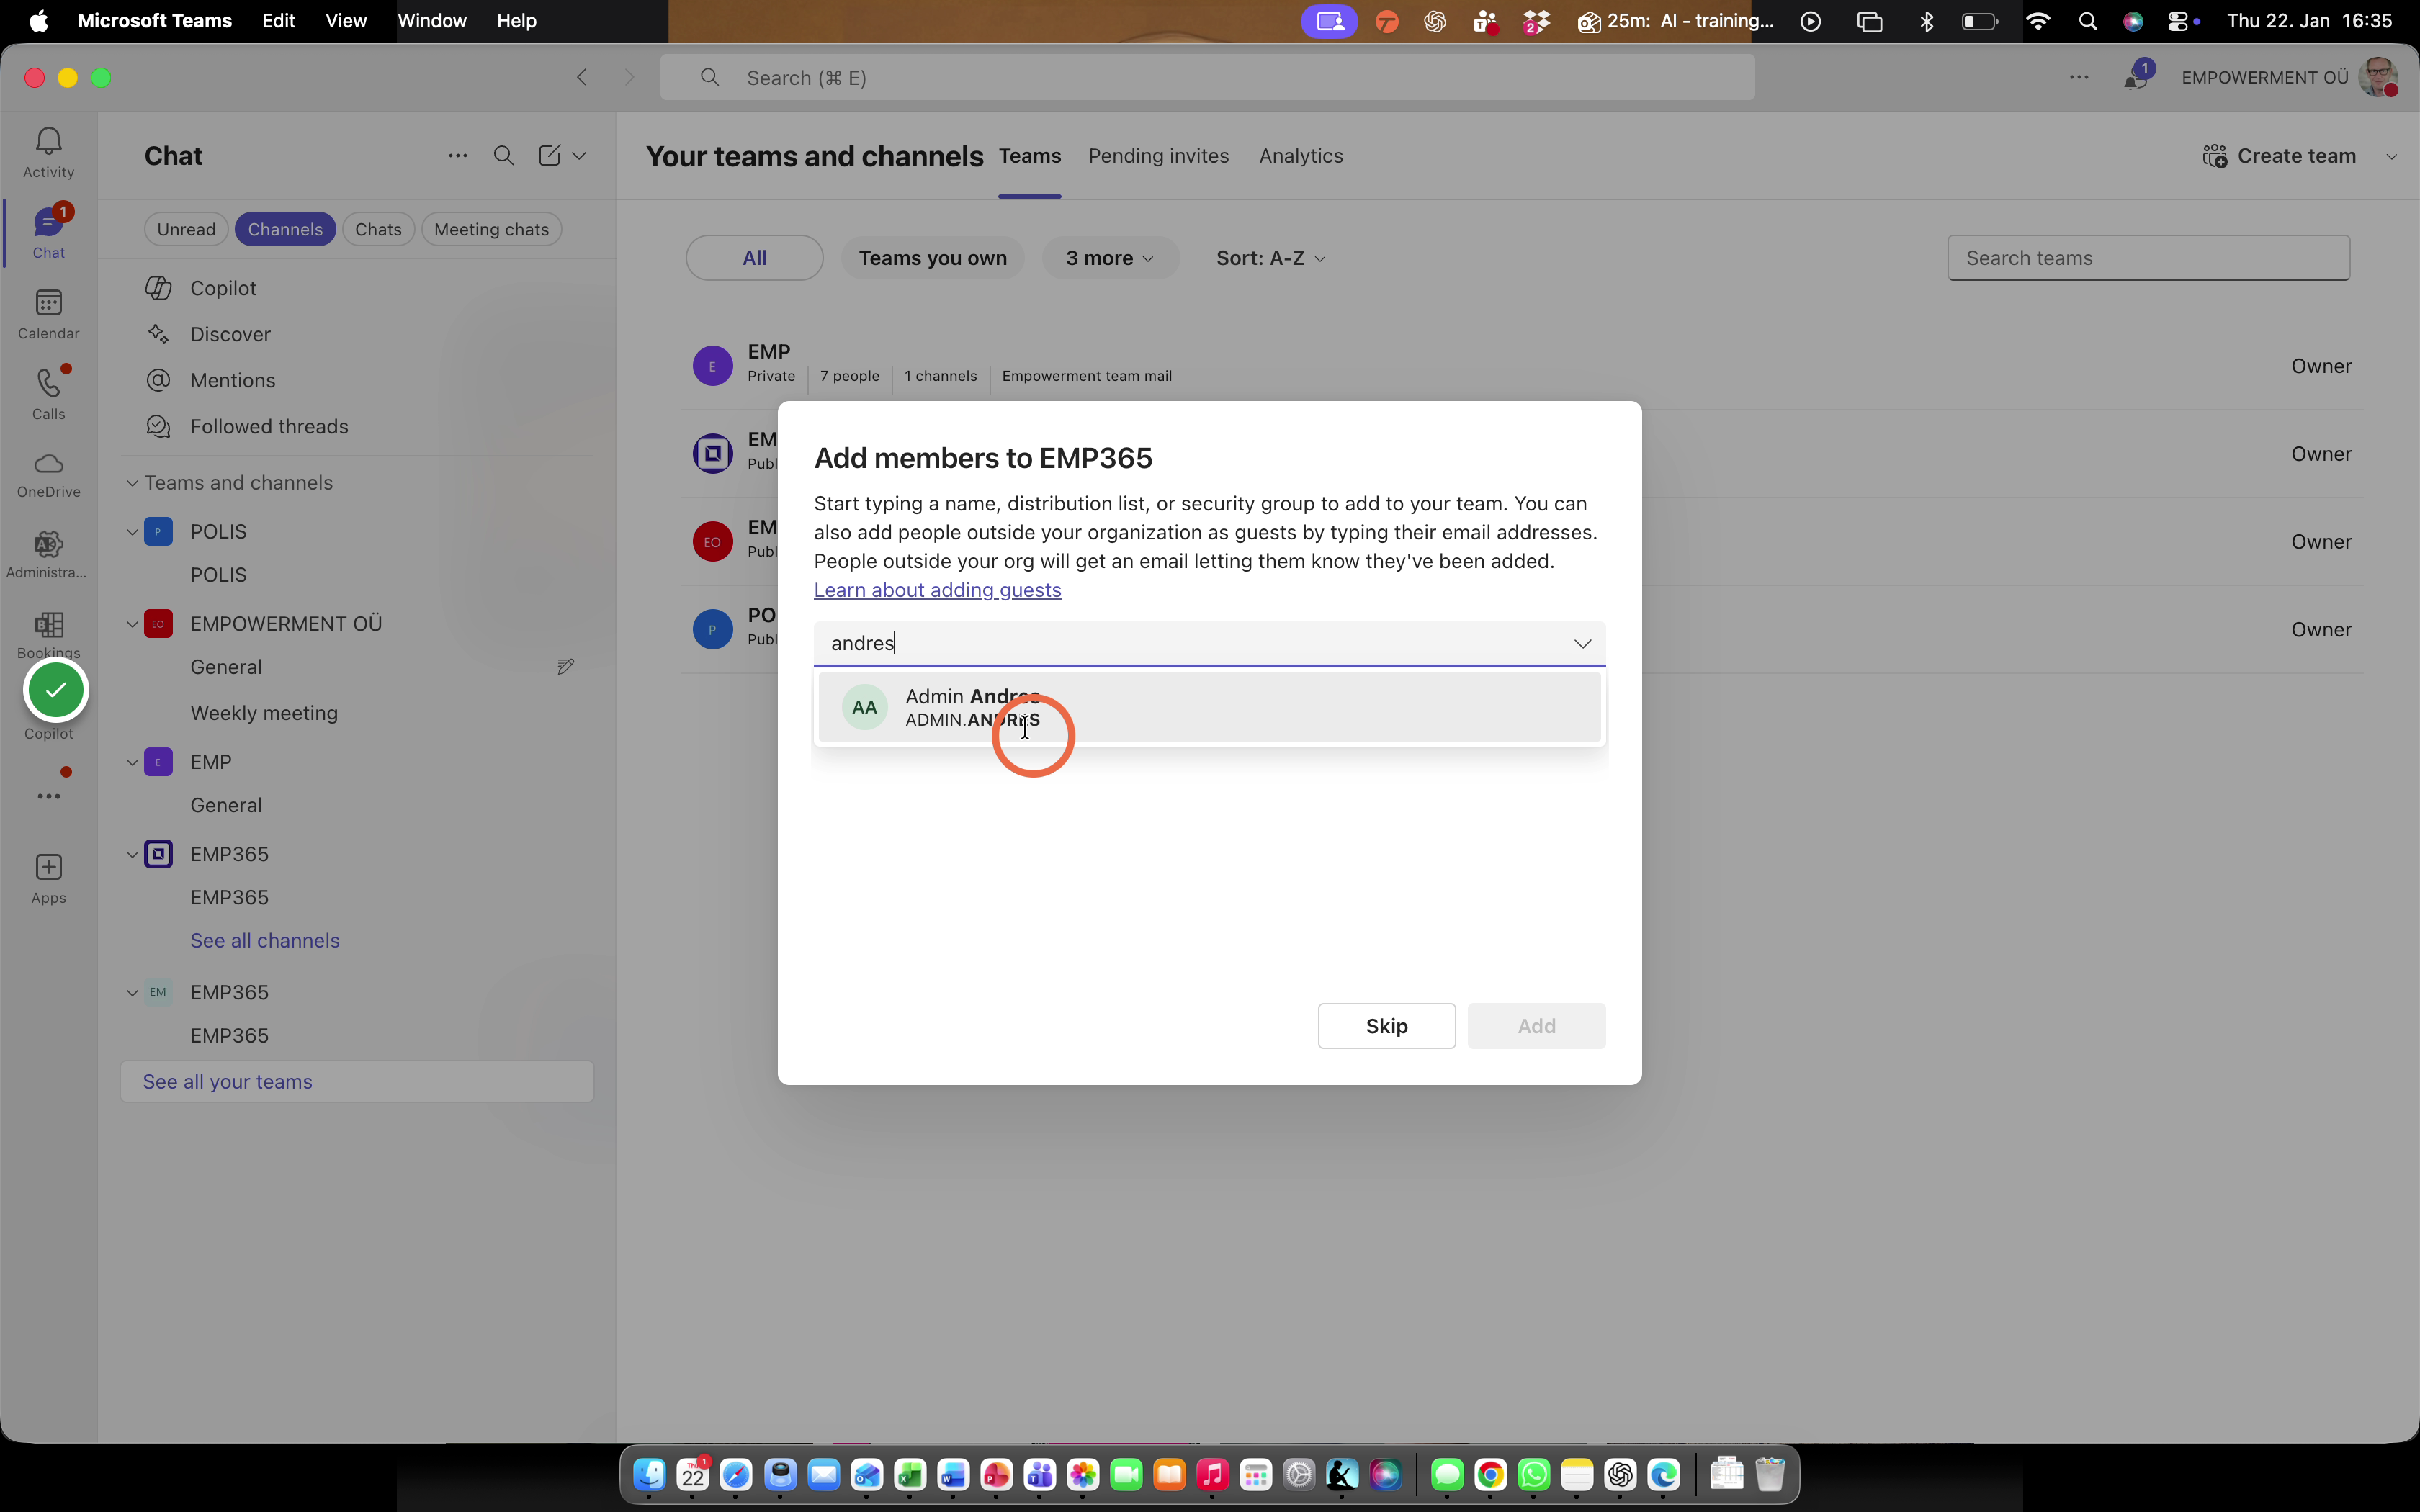
Task: Start a new chat with compose icon
Action: pyautogui.click(x=549, y=156)
